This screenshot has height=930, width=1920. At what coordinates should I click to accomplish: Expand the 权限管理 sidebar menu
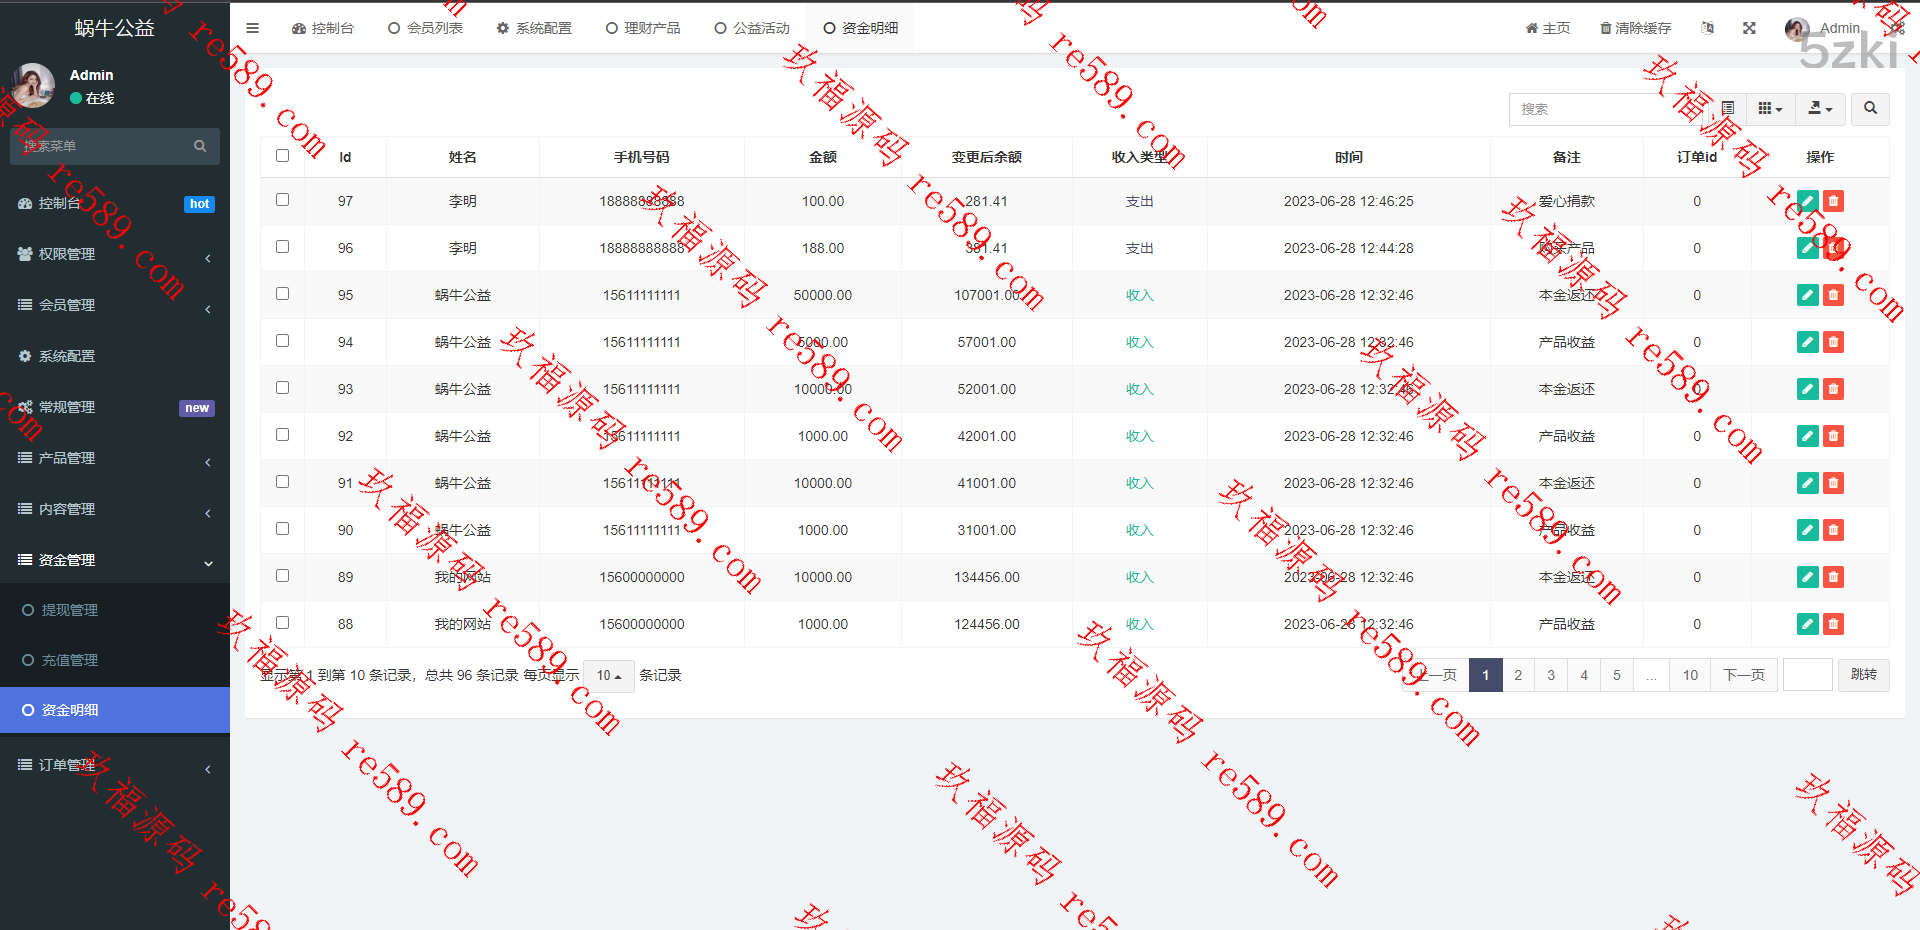tap(115, 254)
